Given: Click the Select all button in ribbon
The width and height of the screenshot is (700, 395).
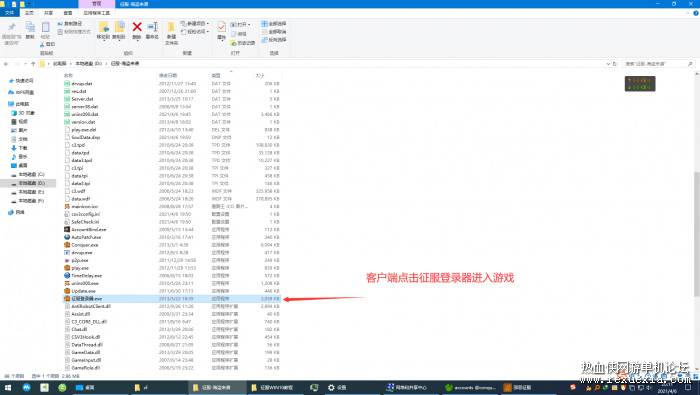Looking at the screenshot, I should click(274, 24).
